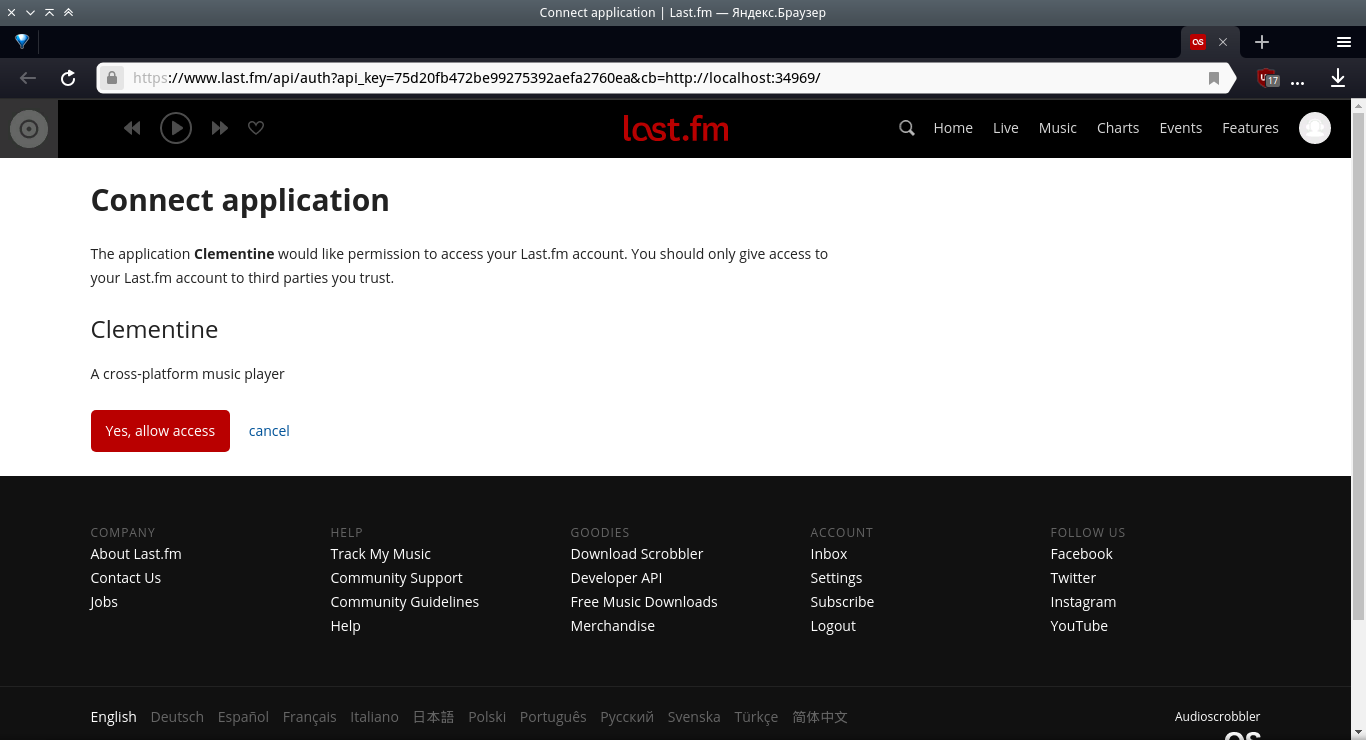Open the Track My Music link
The image size is (1366, 740).
click(381, 554)
